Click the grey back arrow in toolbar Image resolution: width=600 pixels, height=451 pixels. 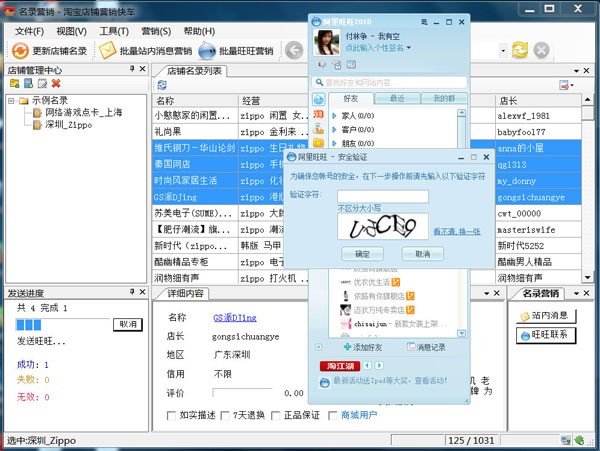tap(294, 50)
